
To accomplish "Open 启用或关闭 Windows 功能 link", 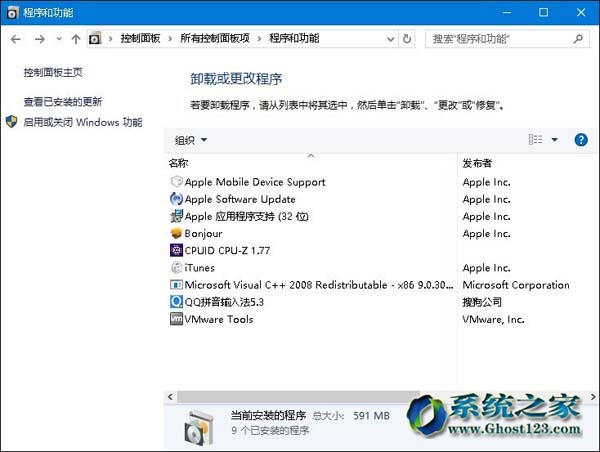I will tap(83, 122).
